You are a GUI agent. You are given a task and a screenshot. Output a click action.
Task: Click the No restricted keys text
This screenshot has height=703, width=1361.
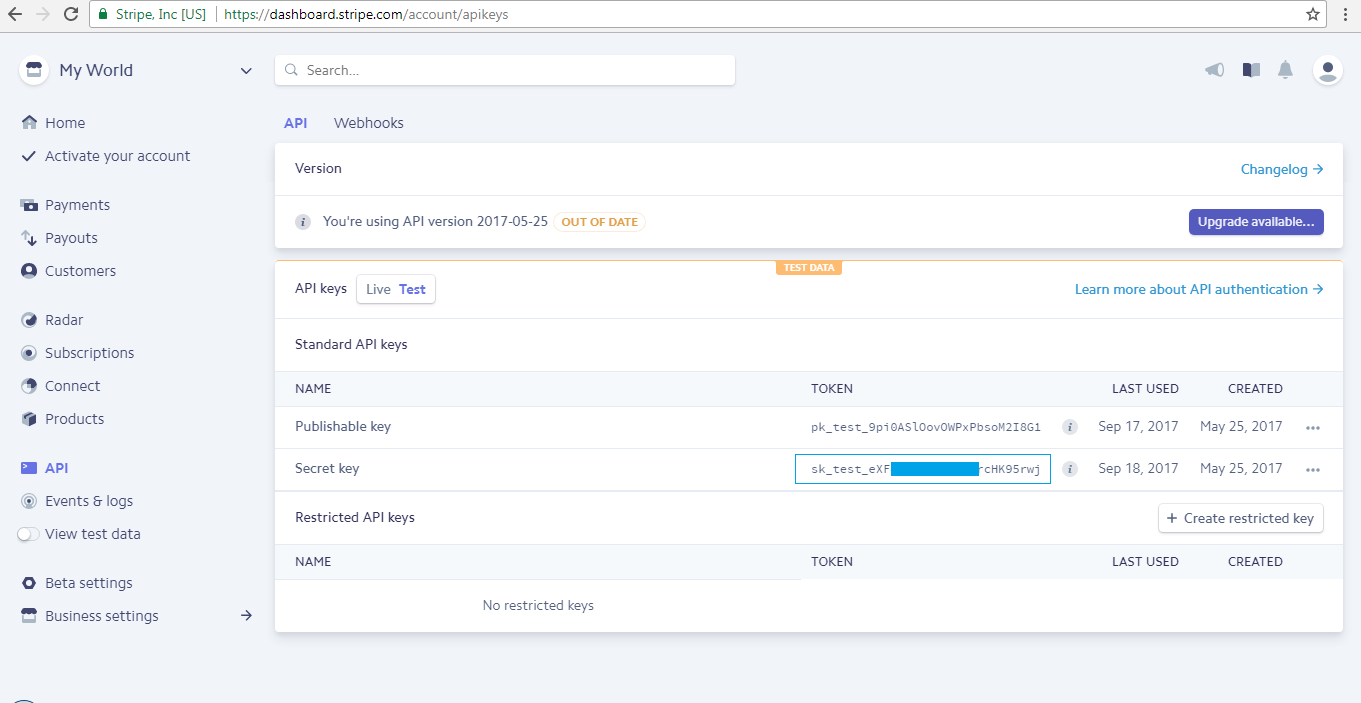pyautogui.click(x=538, y=605)
